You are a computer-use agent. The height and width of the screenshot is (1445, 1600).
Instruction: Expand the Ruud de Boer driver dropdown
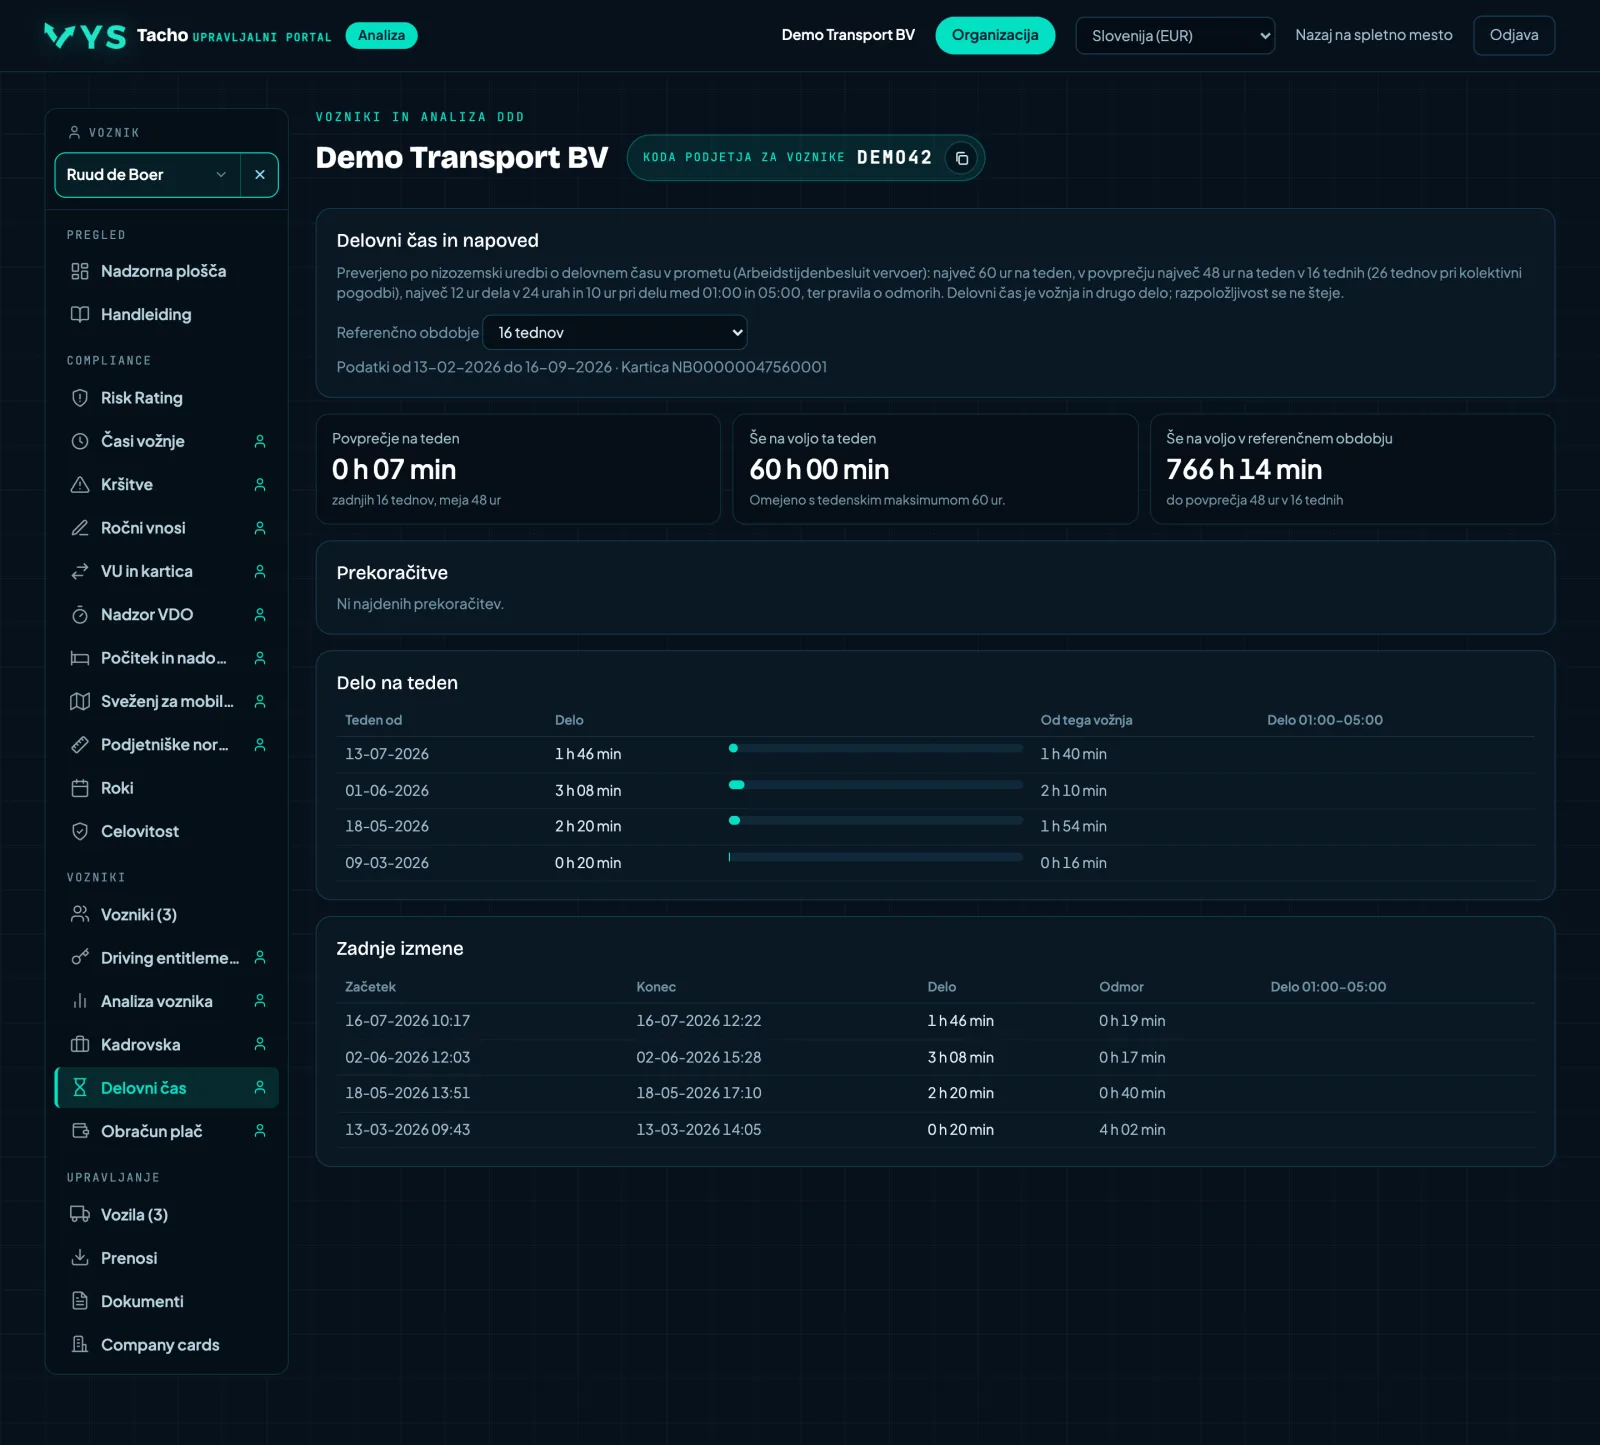tap(148, 175)
